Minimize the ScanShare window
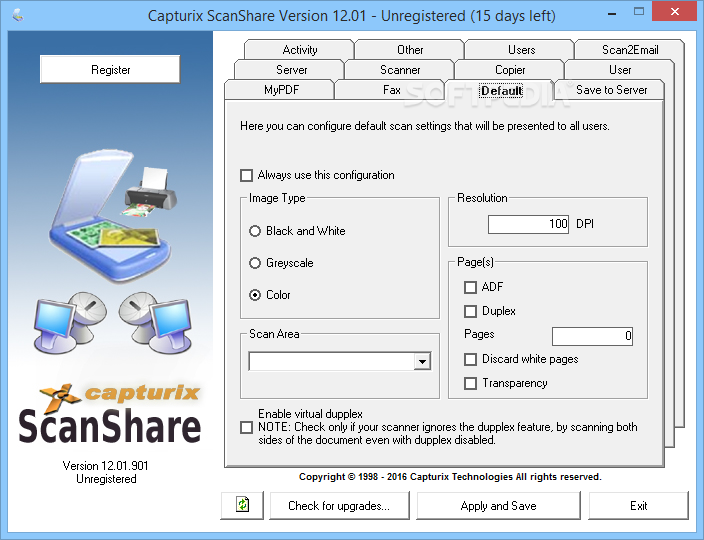The image size is (704, 540). click(612, 13)
